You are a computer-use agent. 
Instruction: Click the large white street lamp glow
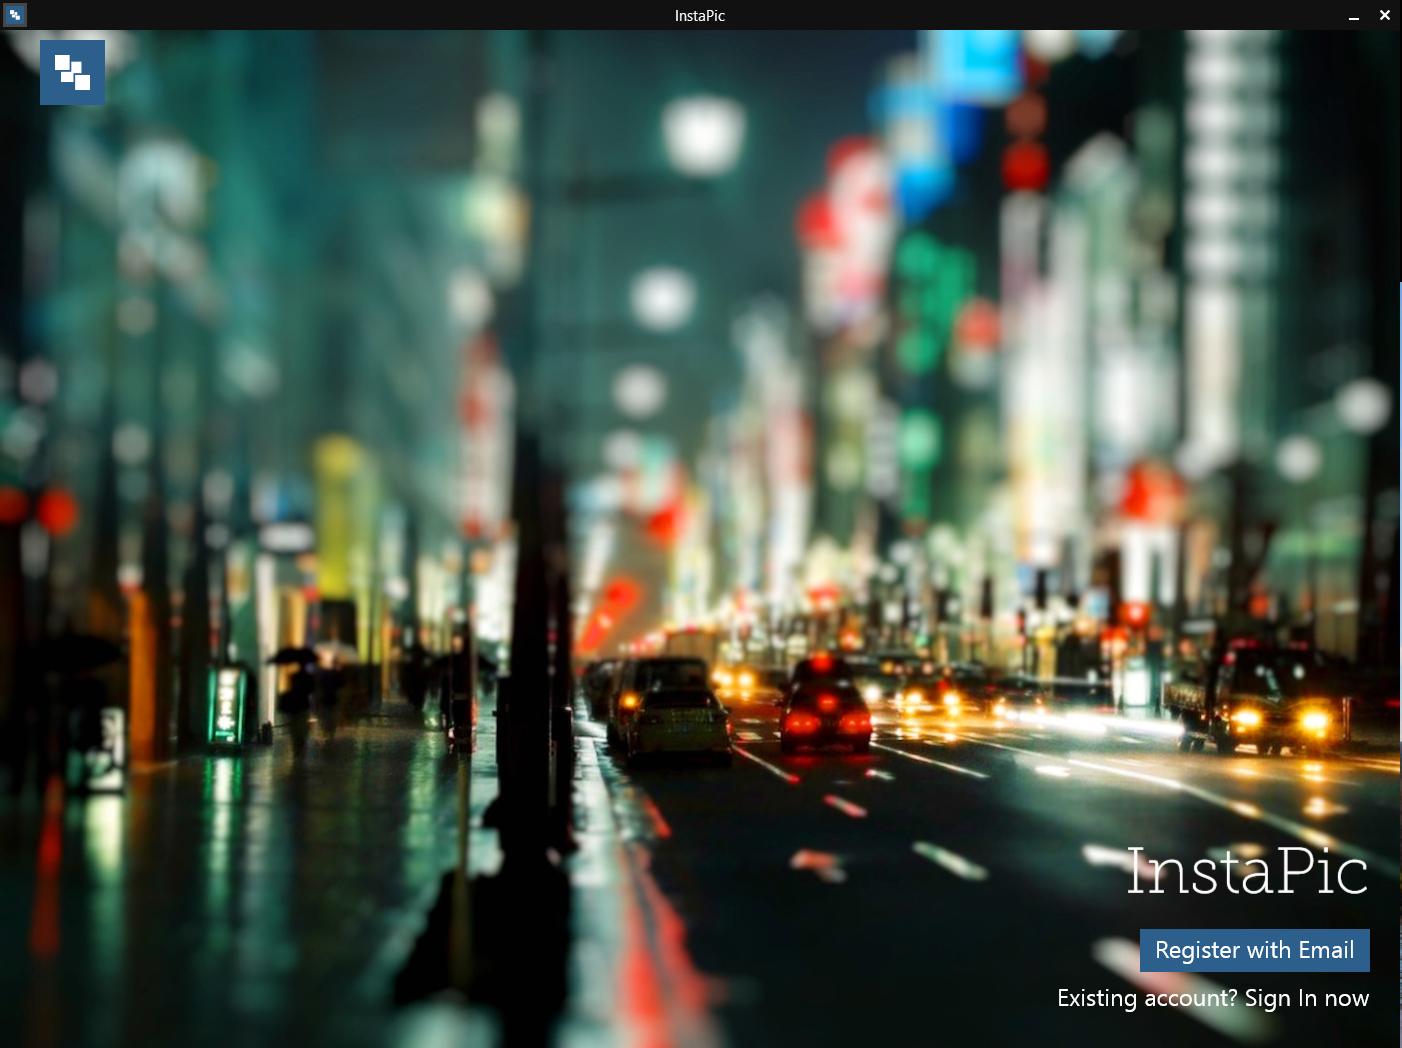[x=703, y=135]
